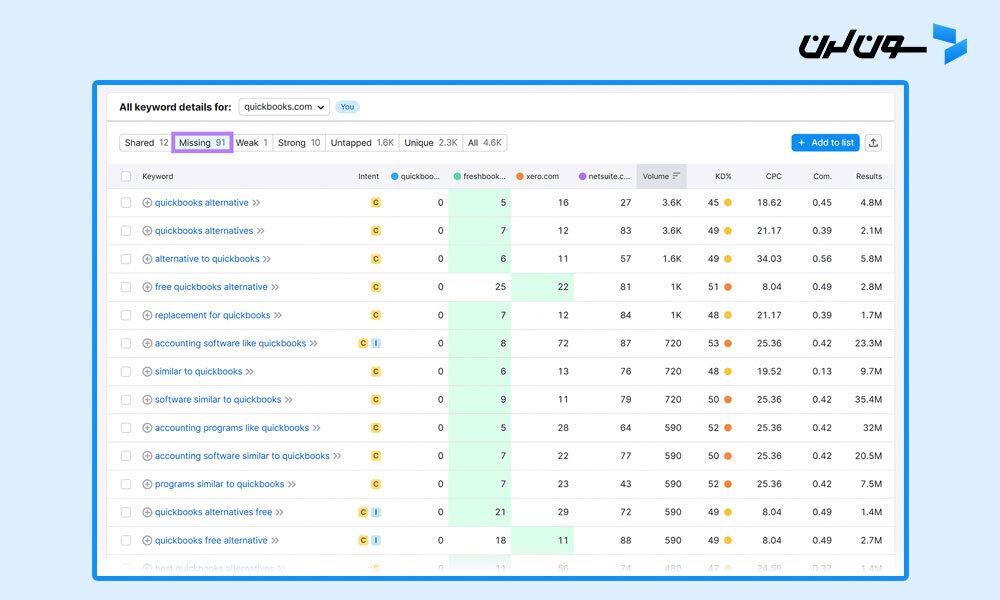
Task: Click commercial intent badge for 'programs similar to quickbooks'
Action: (376, 484)
